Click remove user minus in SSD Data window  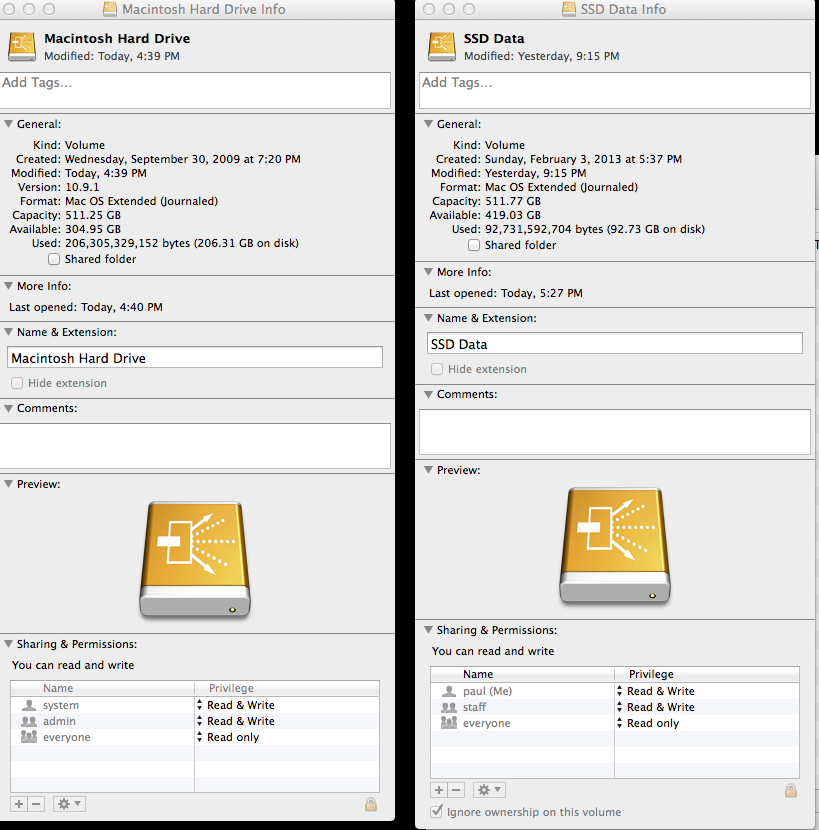tap(456, 790)
